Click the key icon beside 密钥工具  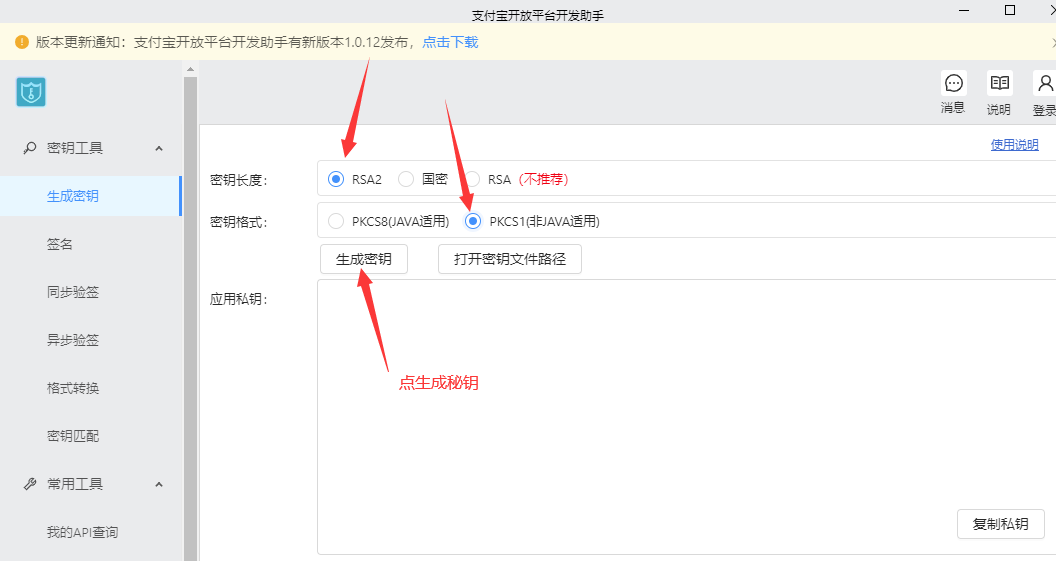click(x=30, y=148)
